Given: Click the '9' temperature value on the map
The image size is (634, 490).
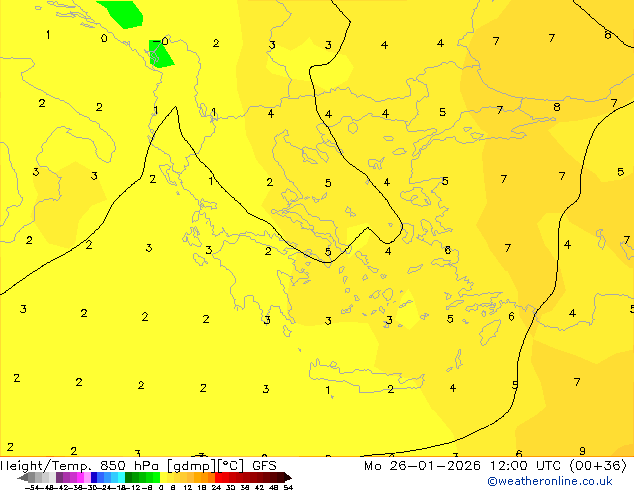Looking at the screenshot, I should point(582,451).
